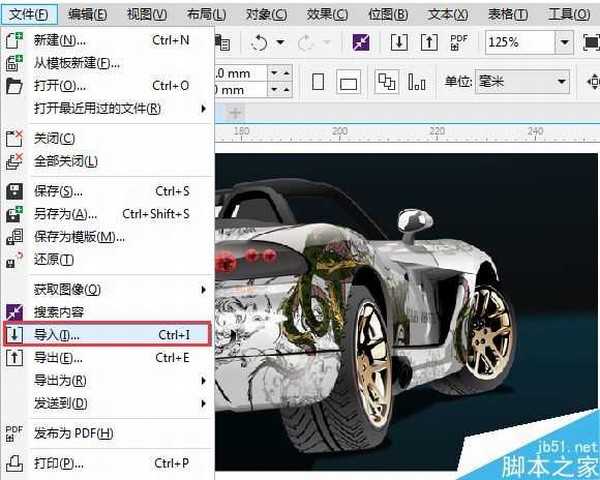The image size is (600, 480).
Task: Expand 导出为(R) submenu
Action: click(107, 380)
